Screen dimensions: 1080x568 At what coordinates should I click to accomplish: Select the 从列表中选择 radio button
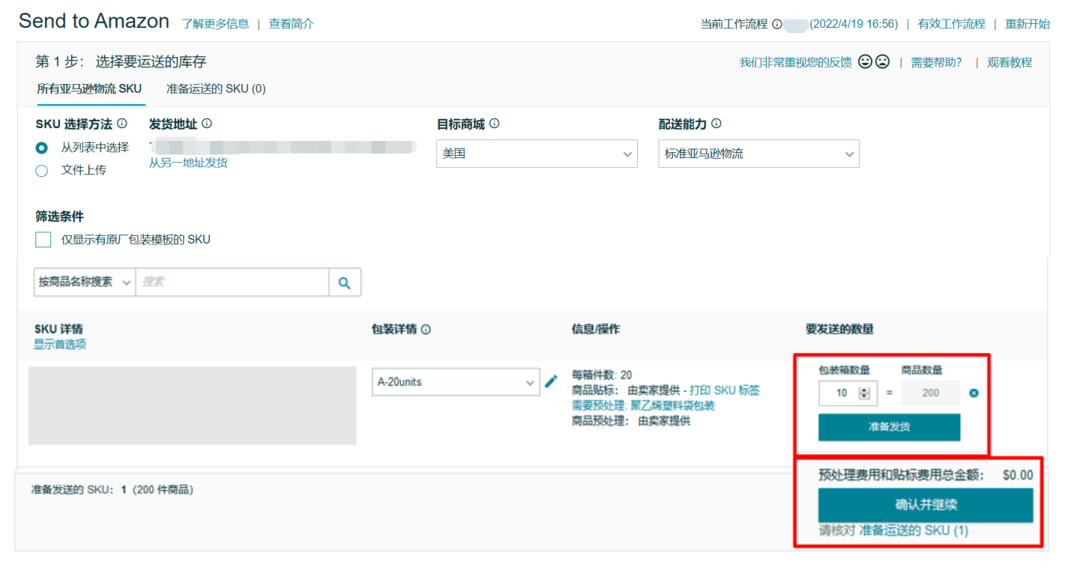click(42, 148)
